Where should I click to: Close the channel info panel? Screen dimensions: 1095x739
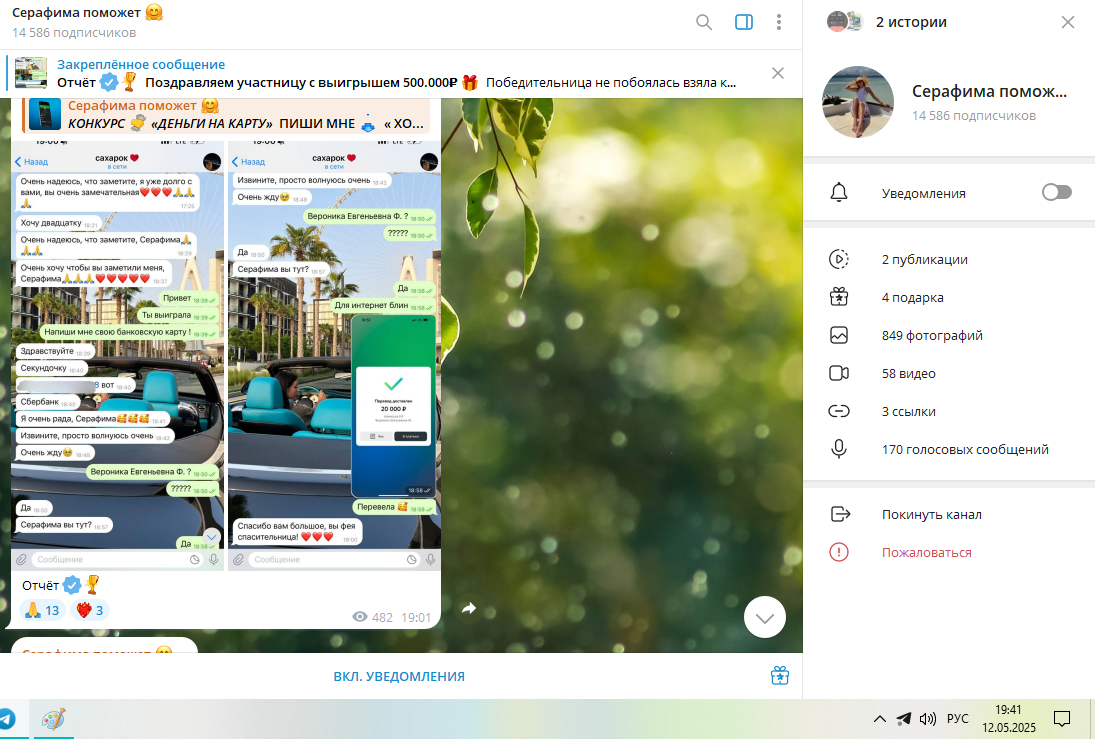1068,22
